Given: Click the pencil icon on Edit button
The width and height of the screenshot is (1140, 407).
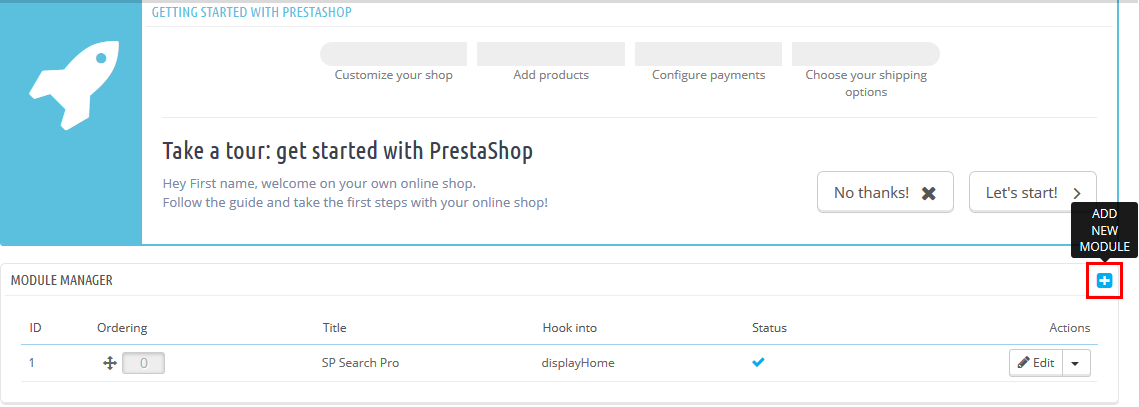Looking at the screenshot, I should tap(1023, 363).
